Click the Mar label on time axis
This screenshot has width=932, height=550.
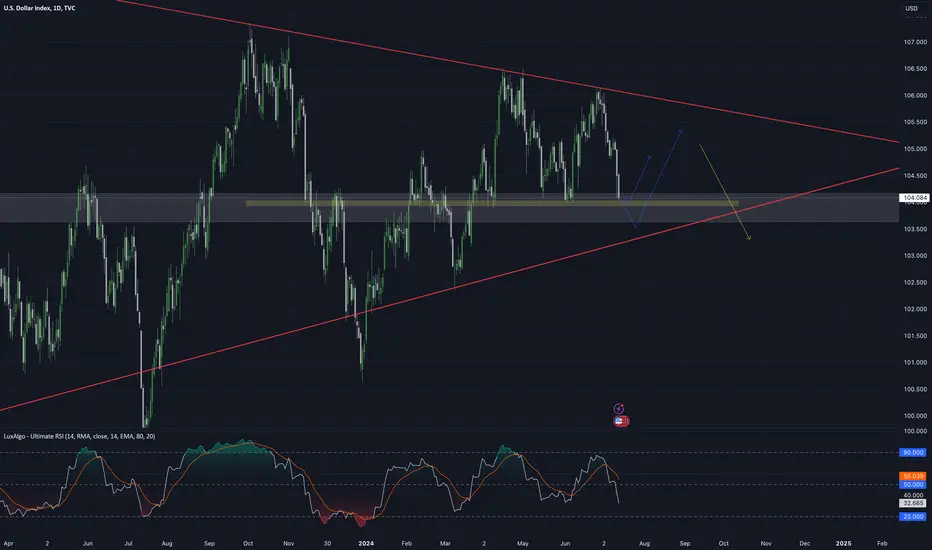click(445, 543)
